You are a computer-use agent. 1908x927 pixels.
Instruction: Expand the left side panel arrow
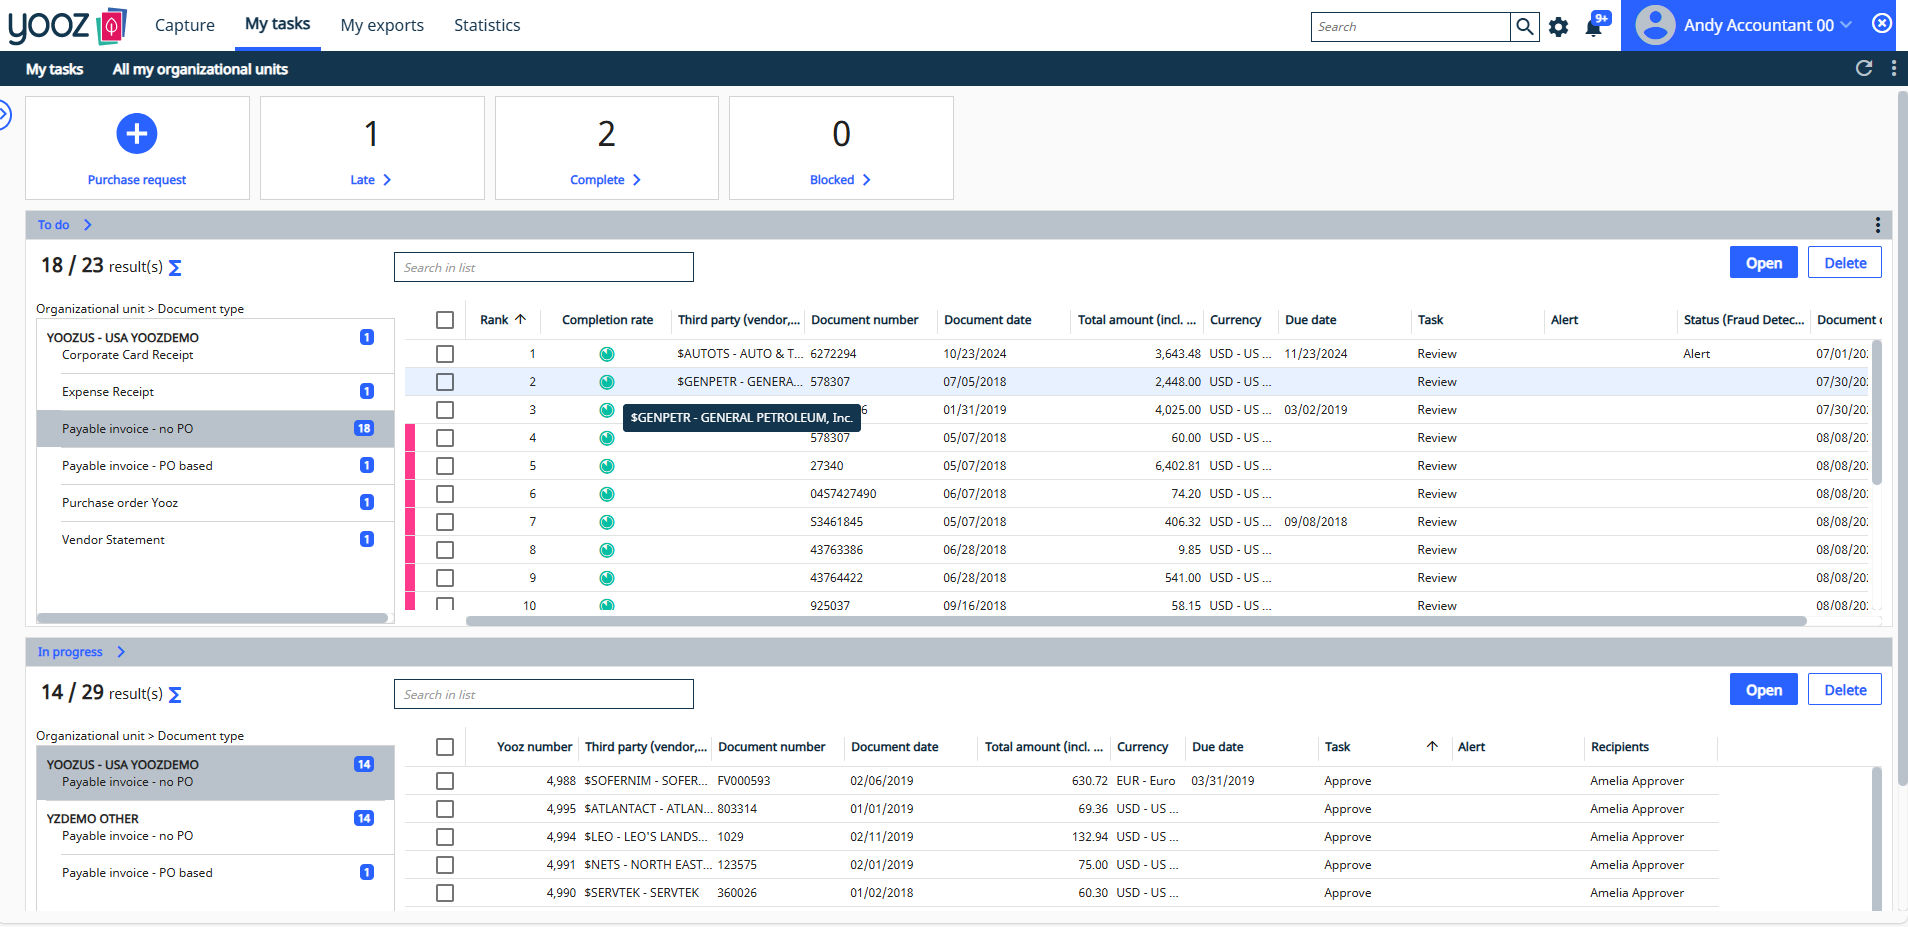(x=5, y=115)
